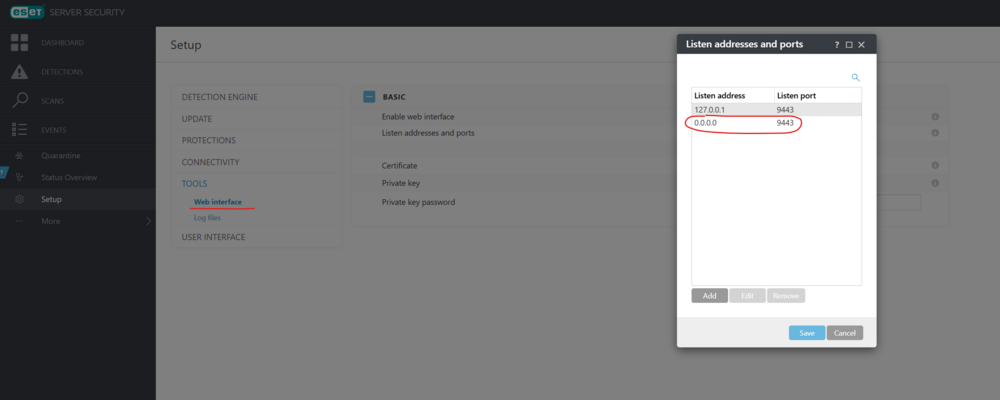Show info icon for the Certificate row
The image size is (1000, 400).
[x=935, y=165]
